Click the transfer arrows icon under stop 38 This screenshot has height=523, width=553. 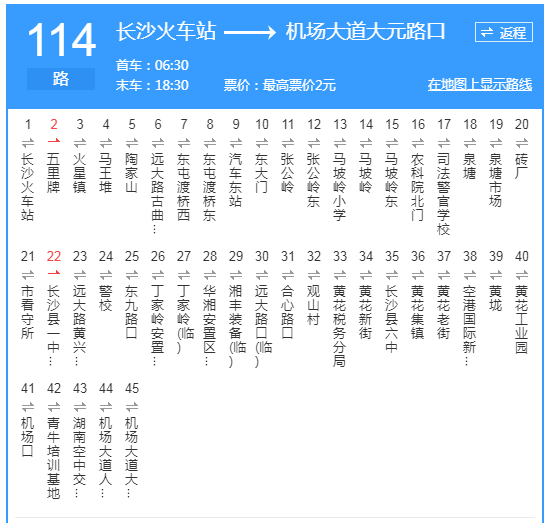[470, 275]
